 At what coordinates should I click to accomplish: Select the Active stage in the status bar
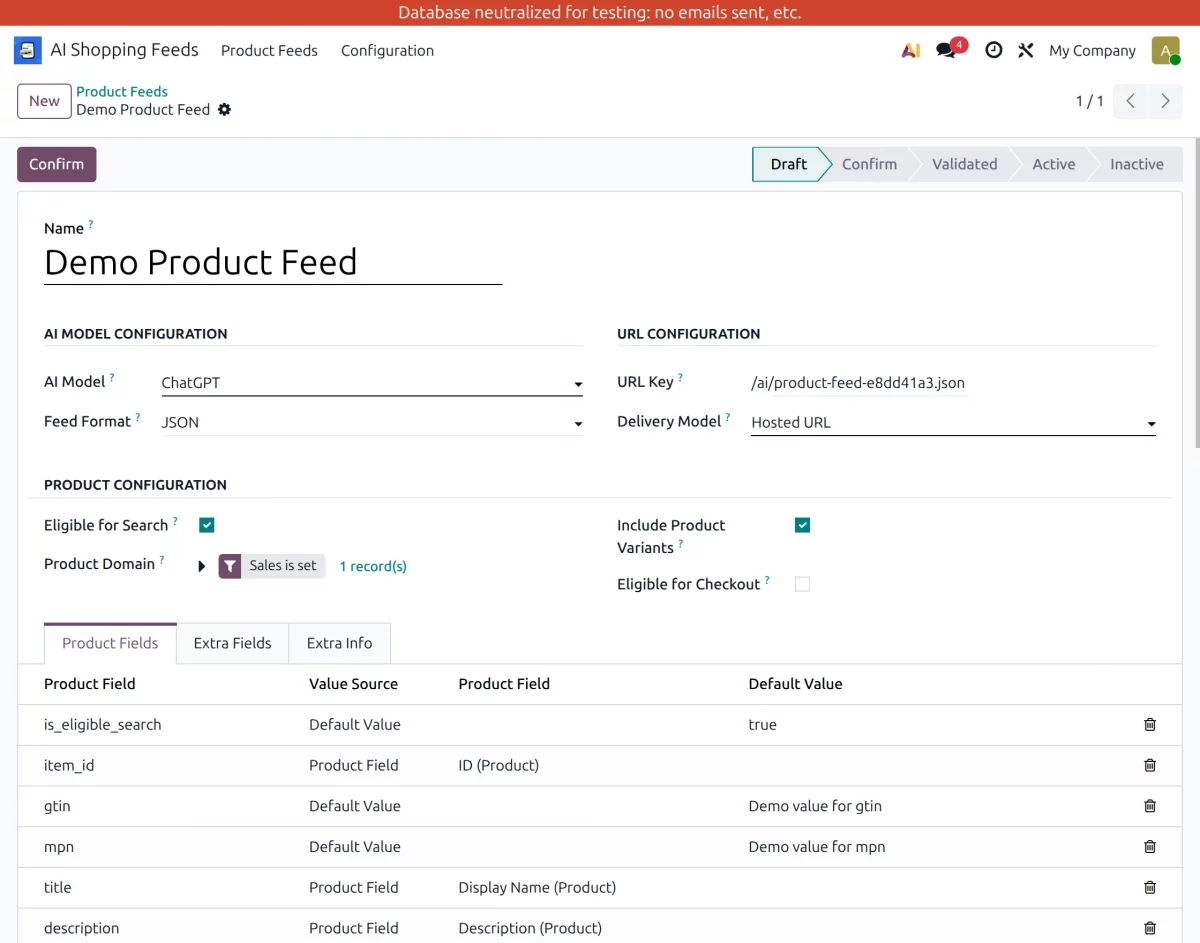point(1055,164)
